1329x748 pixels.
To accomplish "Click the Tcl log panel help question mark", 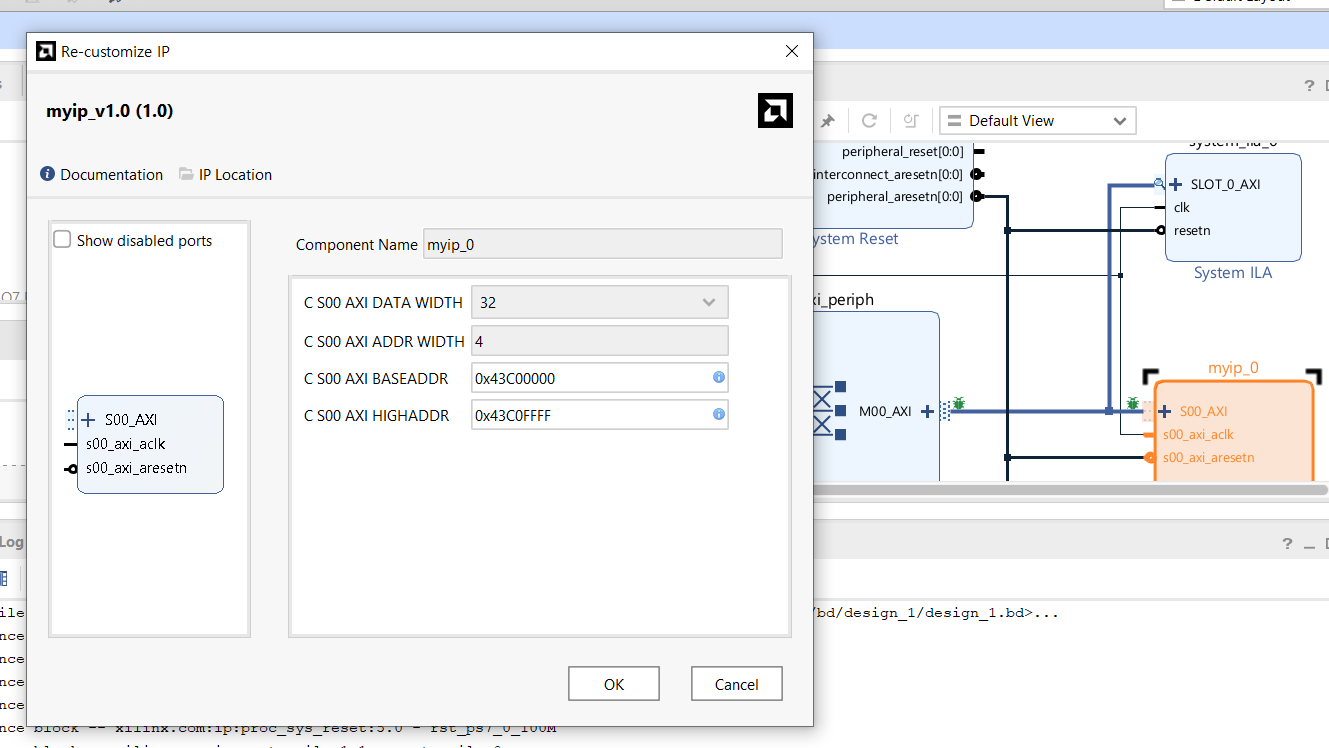I will (1288, 544).
